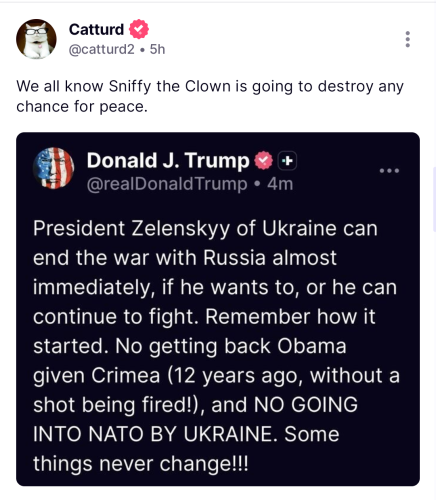
Task: Open Catturd's cat profile avatar
Action: point(36,39)
